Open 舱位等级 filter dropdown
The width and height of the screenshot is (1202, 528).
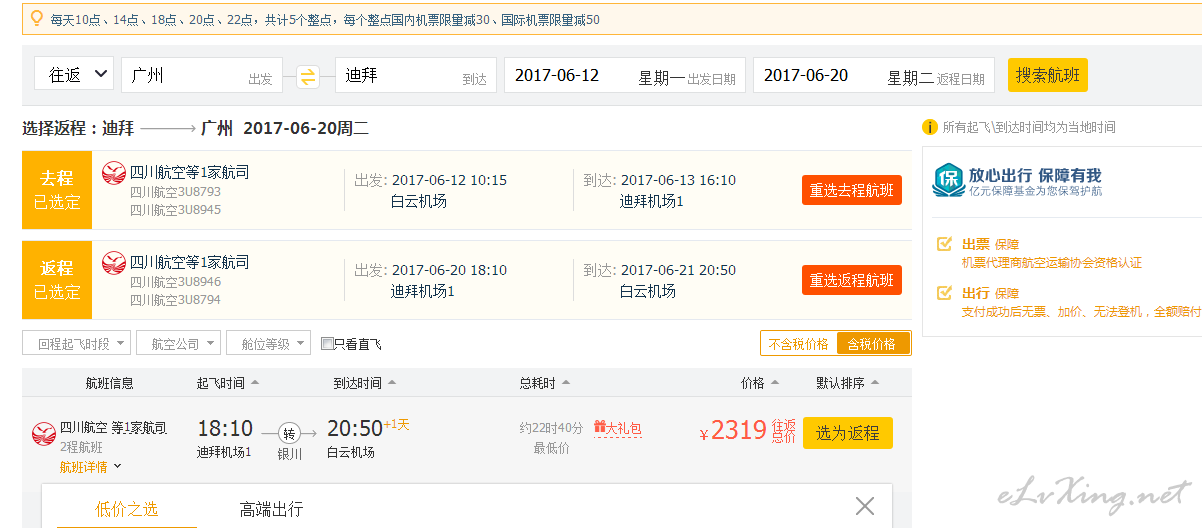(x=269, y=343)
